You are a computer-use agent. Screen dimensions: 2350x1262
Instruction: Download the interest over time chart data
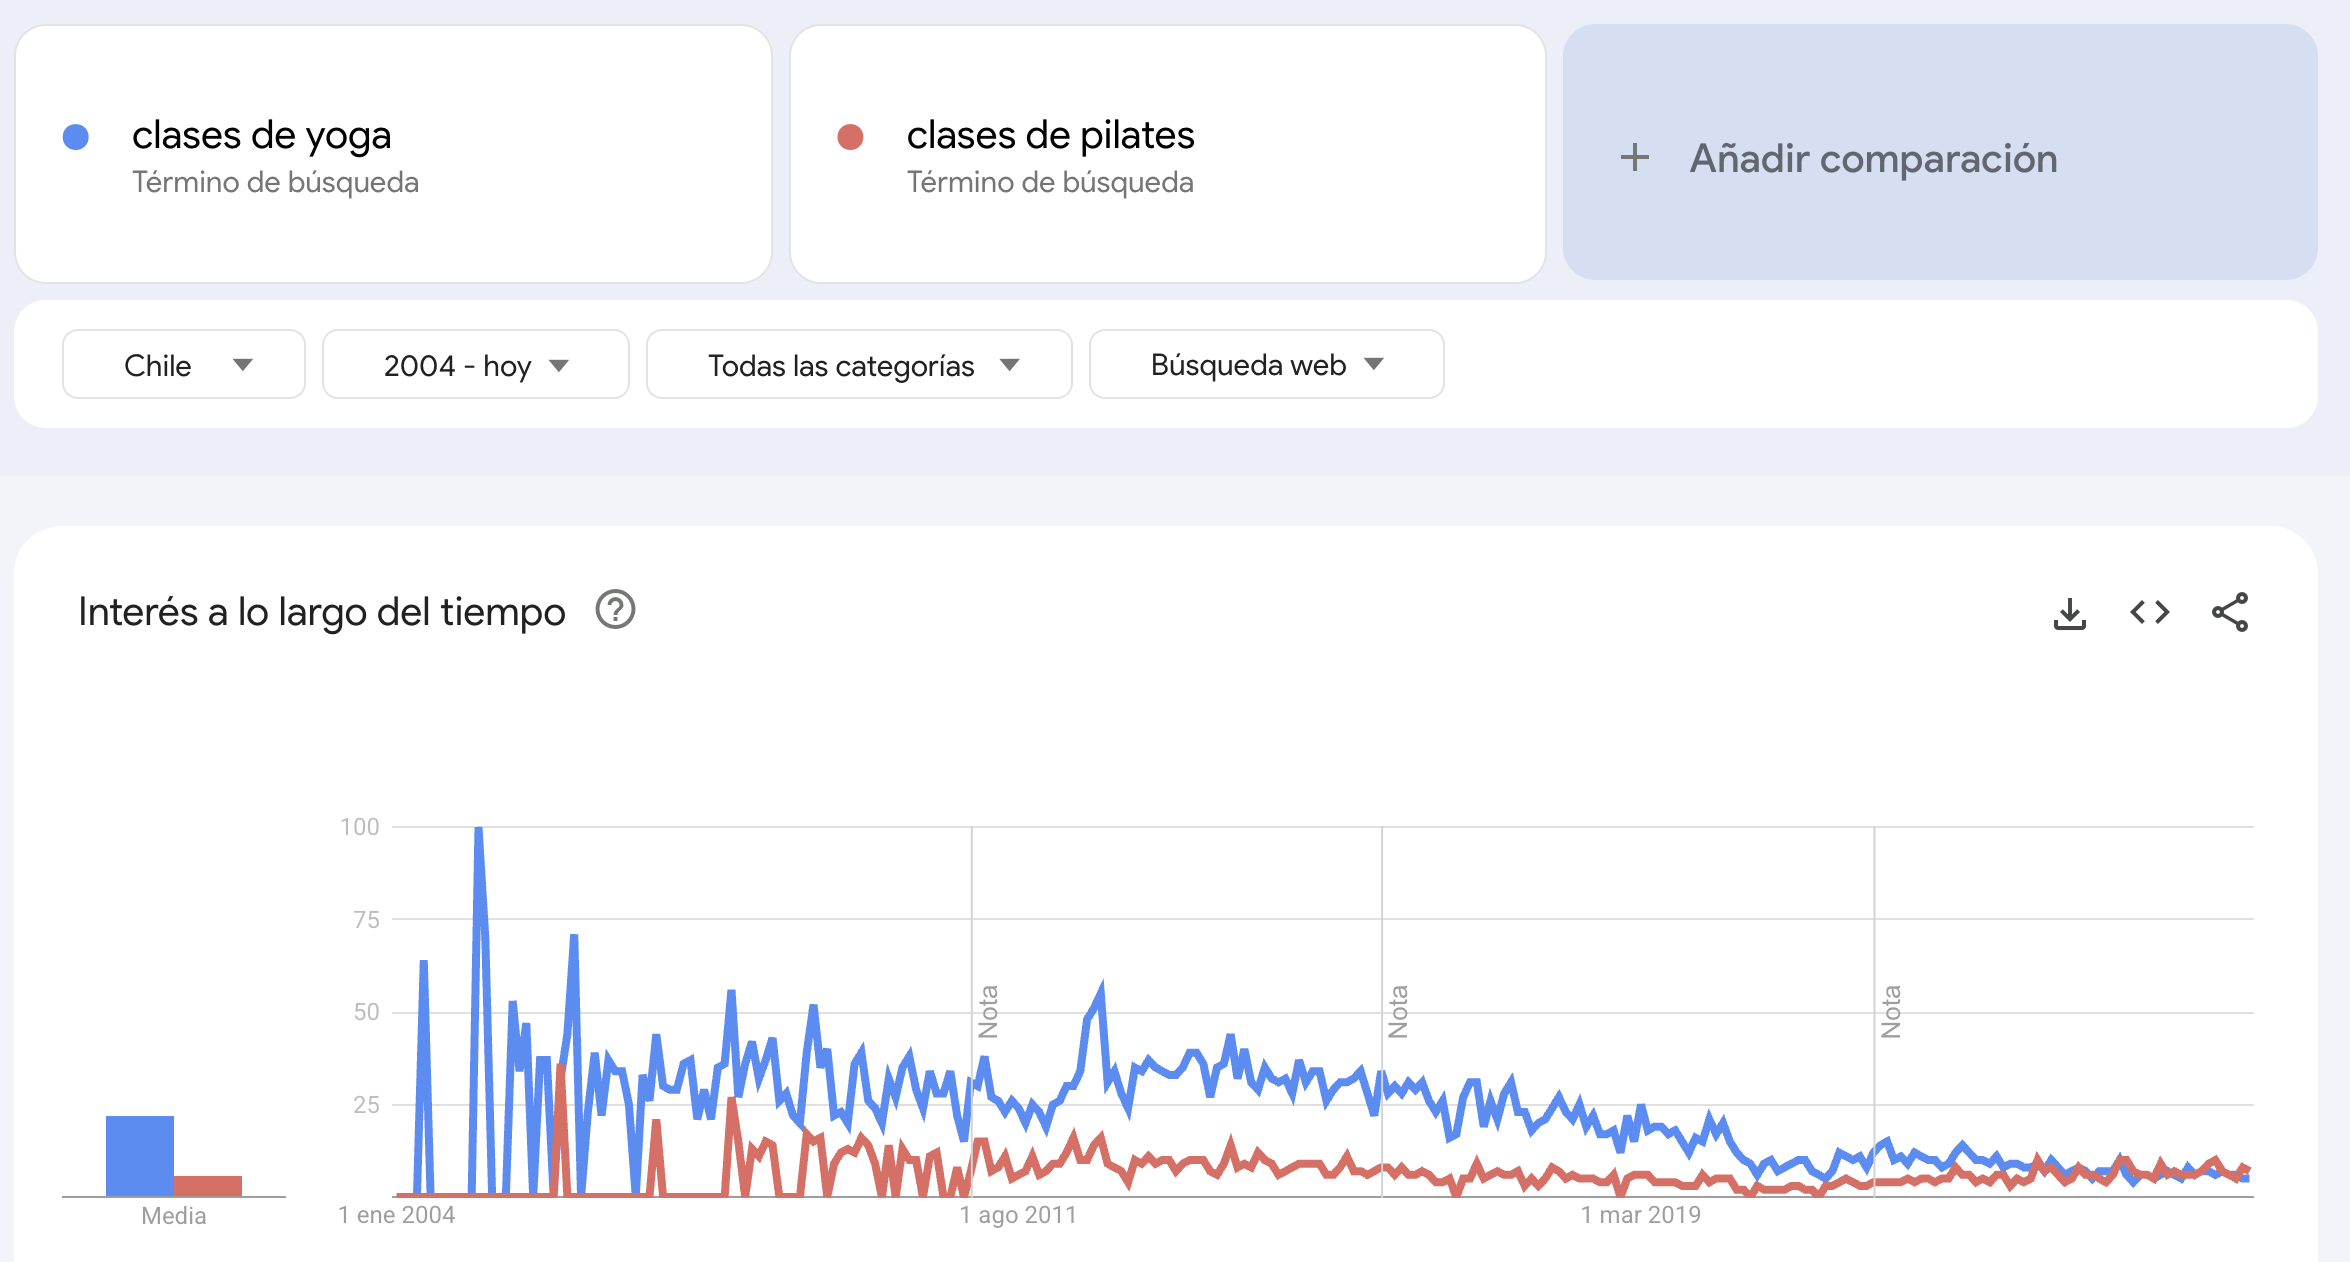pos(2069,613)
